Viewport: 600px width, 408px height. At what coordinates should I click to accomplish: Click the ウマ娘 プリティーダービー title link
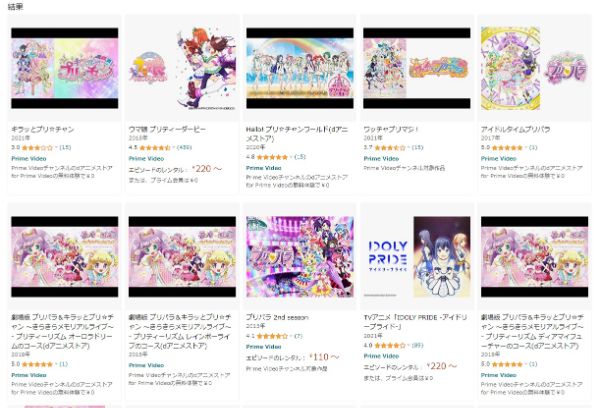pos(167,129)
